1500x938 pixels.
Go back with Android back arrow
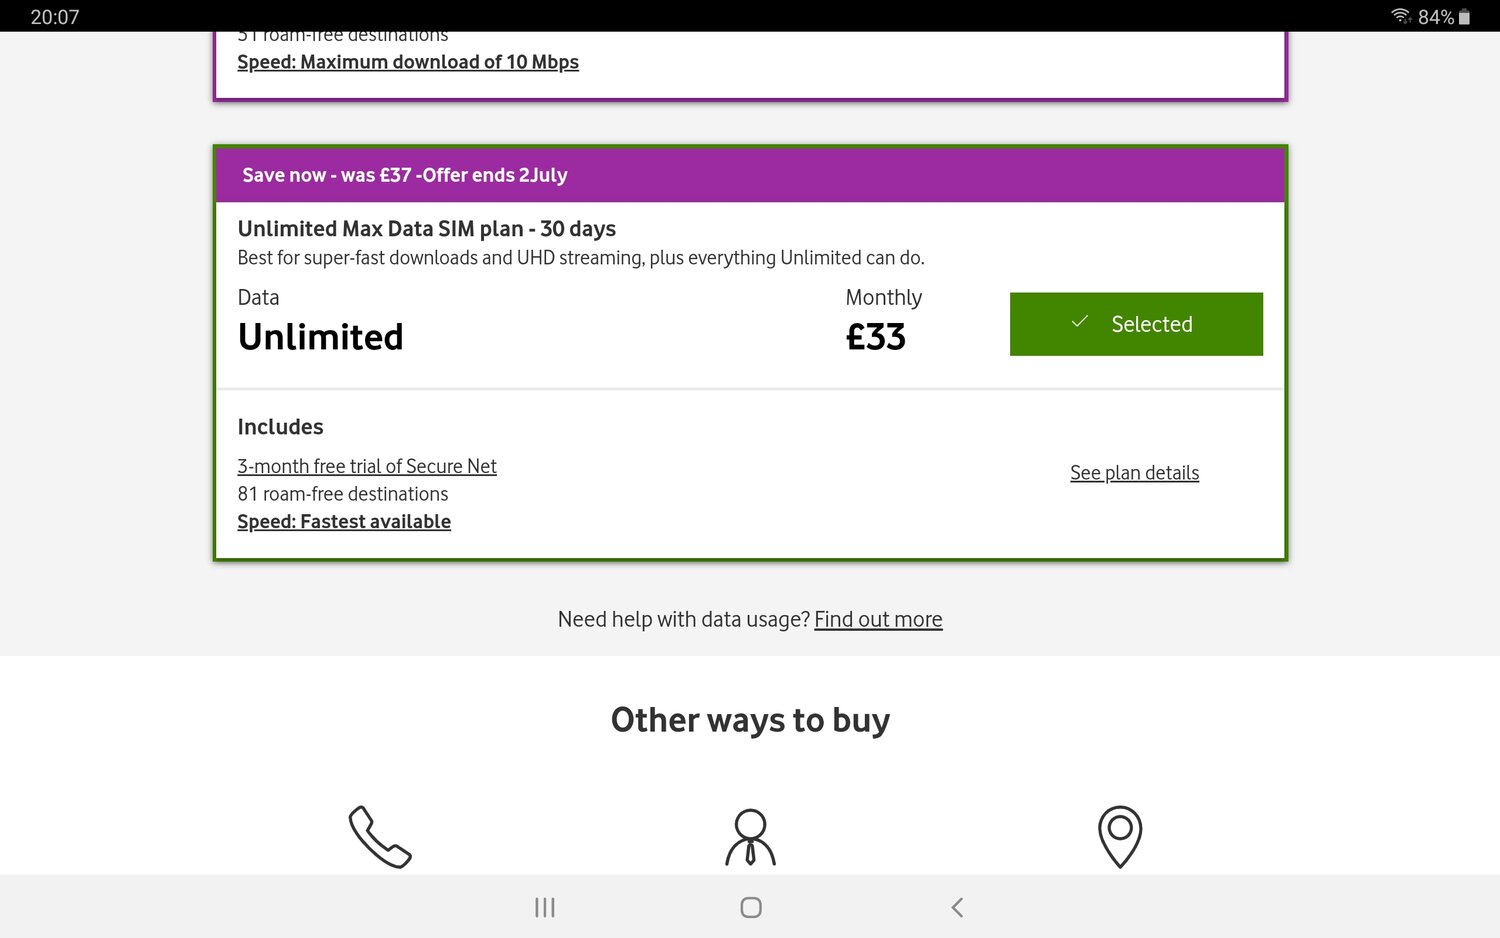(x=957, y=907)
